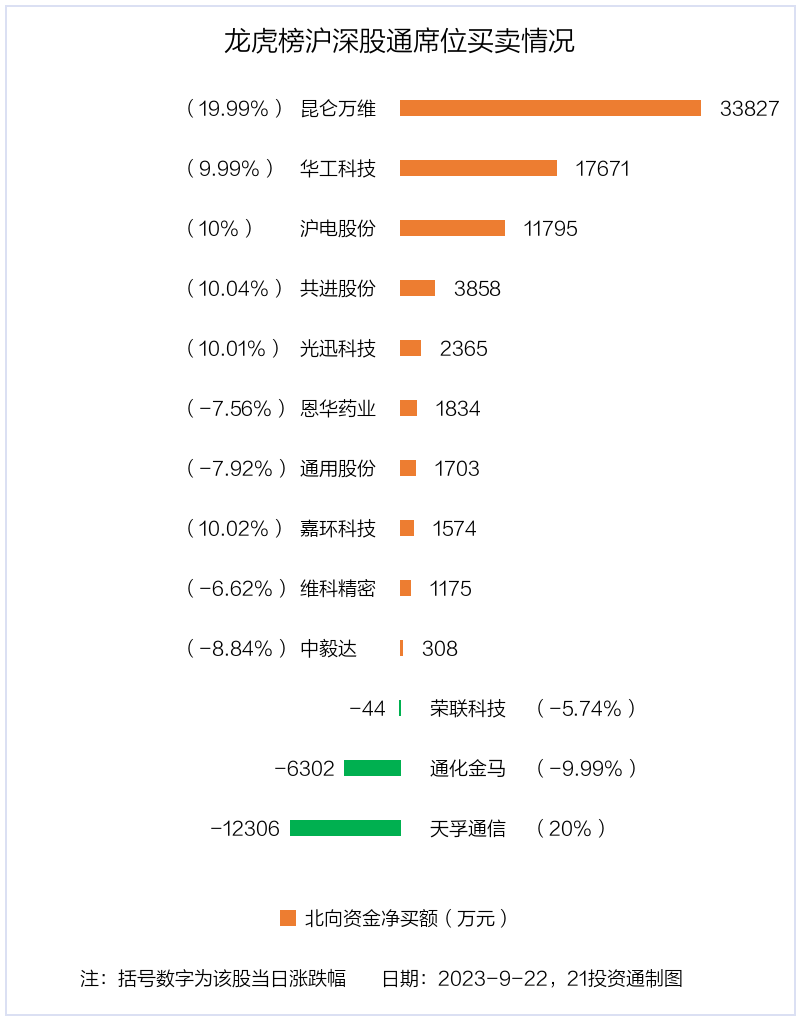800x1020 pixels.
Task: Click the 共进股份 bar
Action: click(418, 288)
